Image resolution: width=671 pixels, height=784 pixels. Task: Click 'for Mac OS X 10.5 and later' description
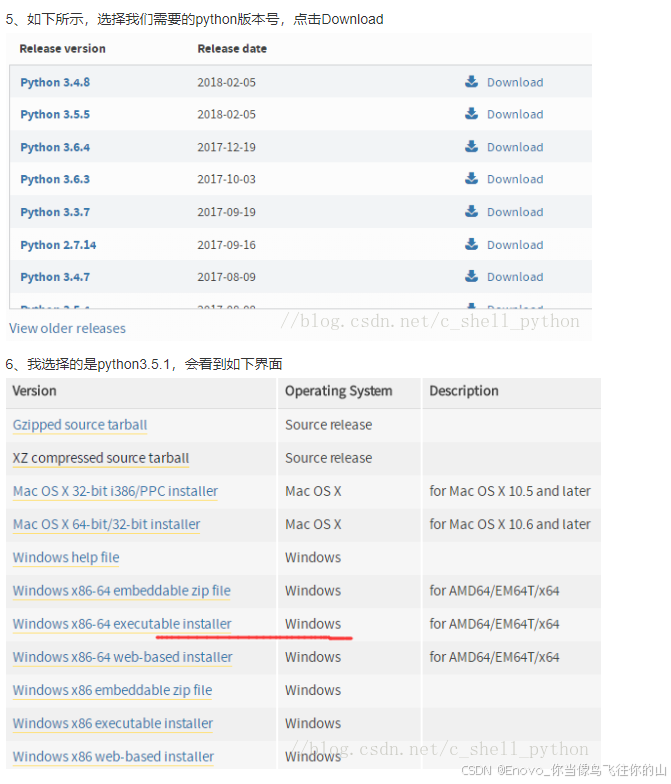510,492
